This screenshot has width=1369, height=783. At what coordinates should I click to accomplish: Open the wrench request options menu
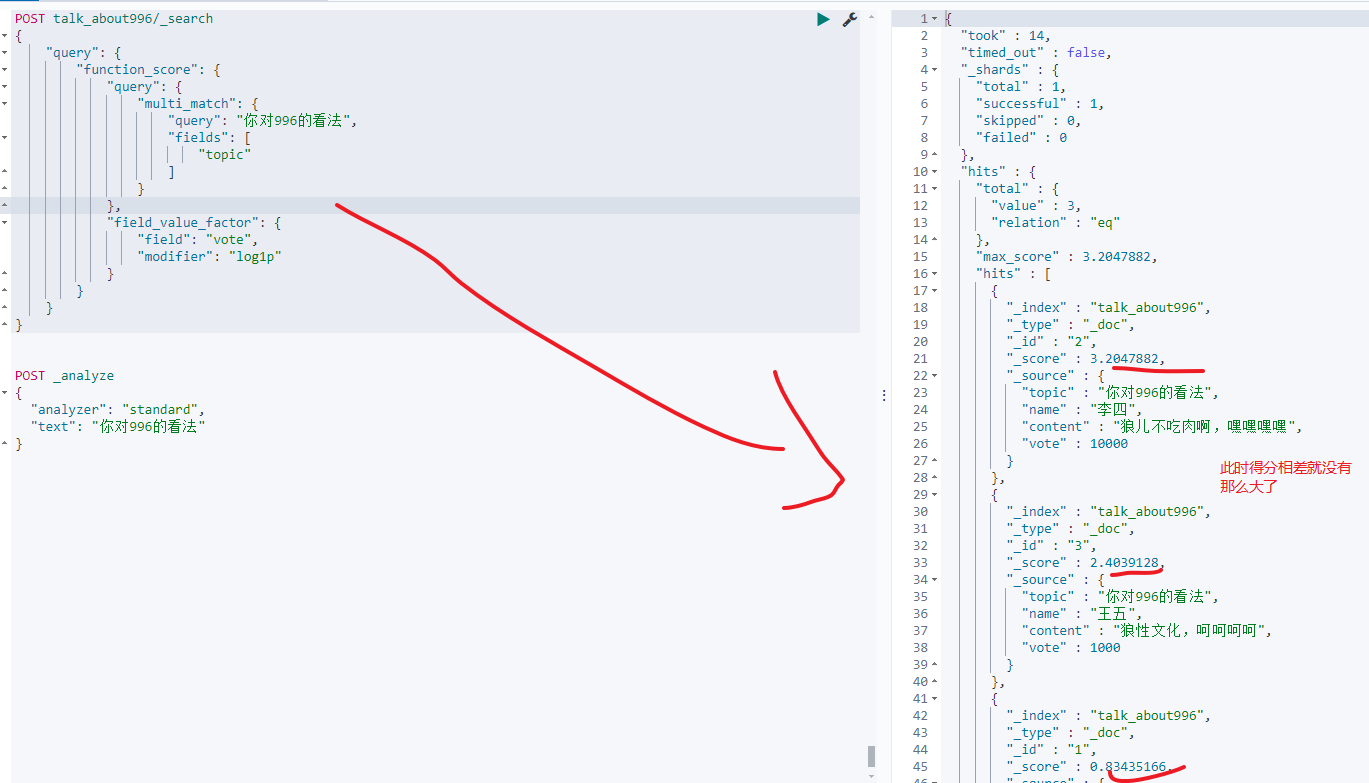[x=850, y=19]
